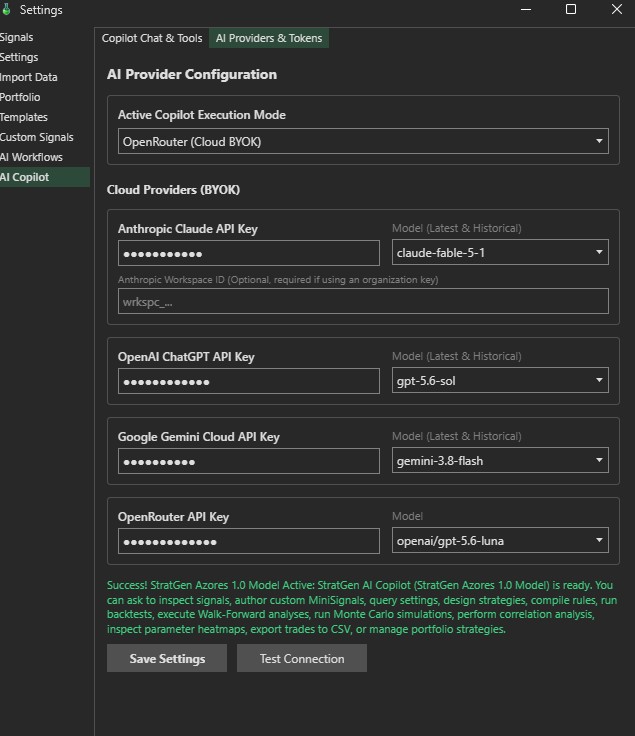The width and height of the screenshot is (635, 736).
Task: Minimize the Settings window
Action: point(526,9)
